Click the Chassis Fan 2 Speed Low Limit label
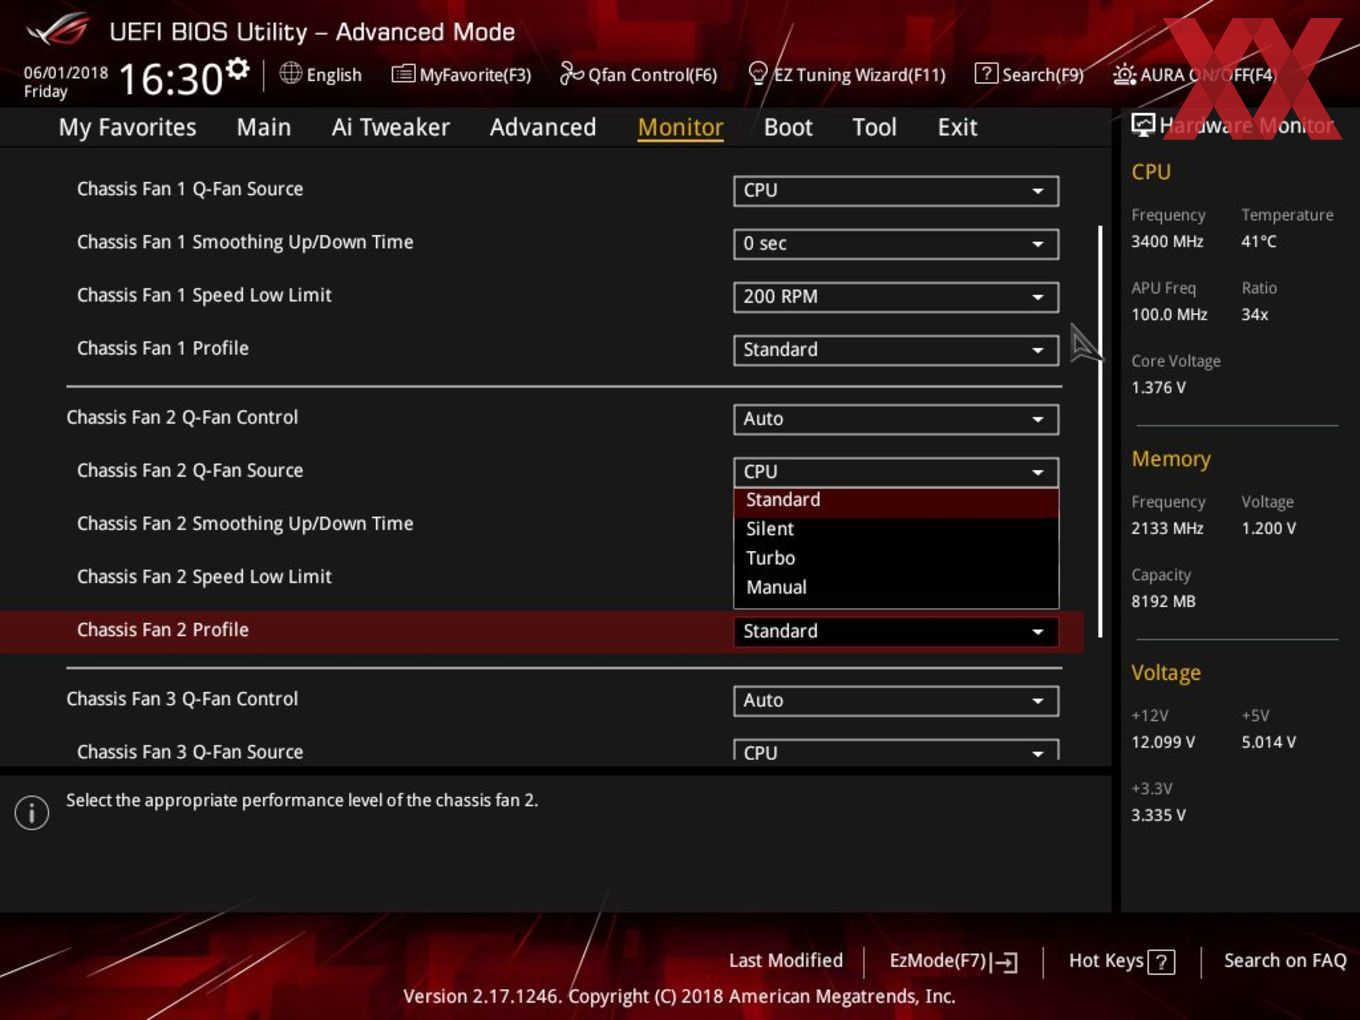The image size is (1360, 1020). coord(204,577)
